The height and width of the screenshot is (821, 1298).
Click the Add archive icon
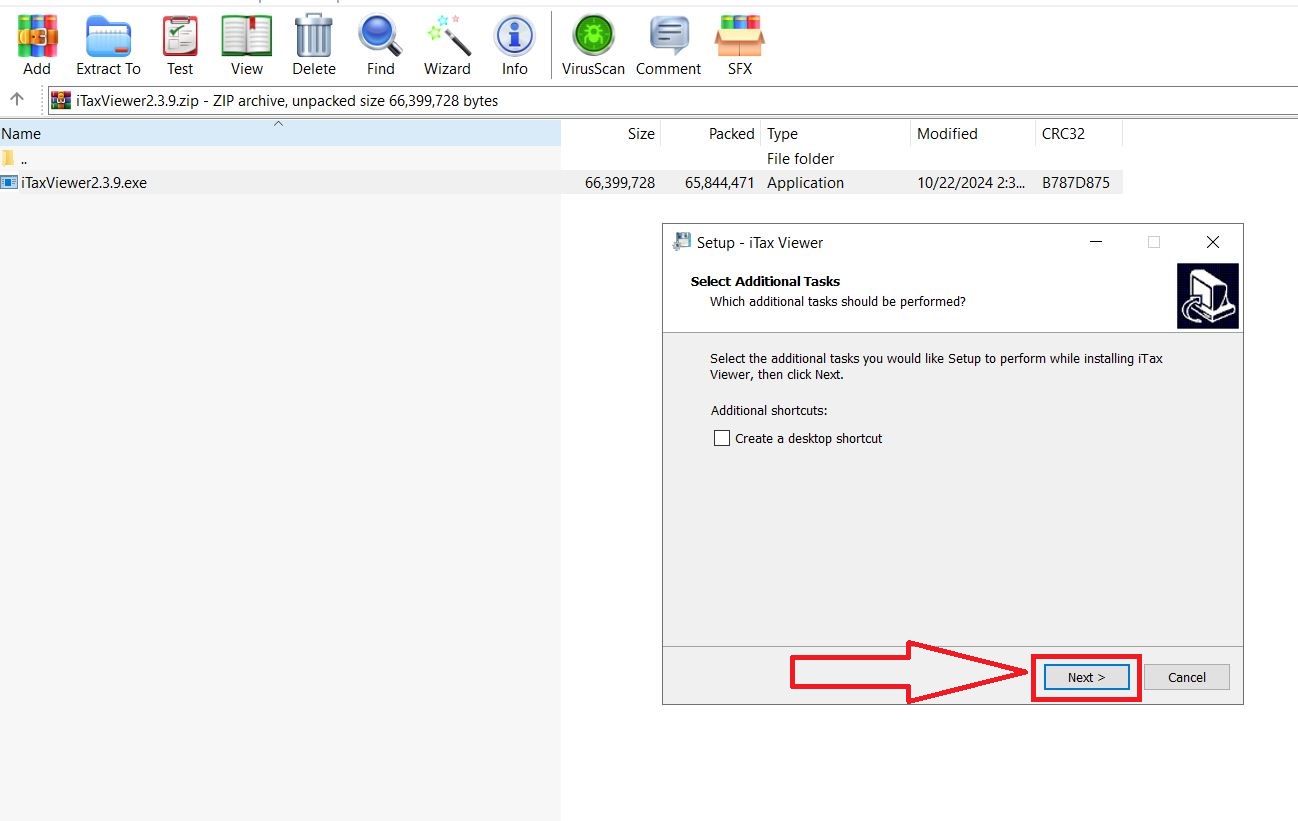pos(37,45)
